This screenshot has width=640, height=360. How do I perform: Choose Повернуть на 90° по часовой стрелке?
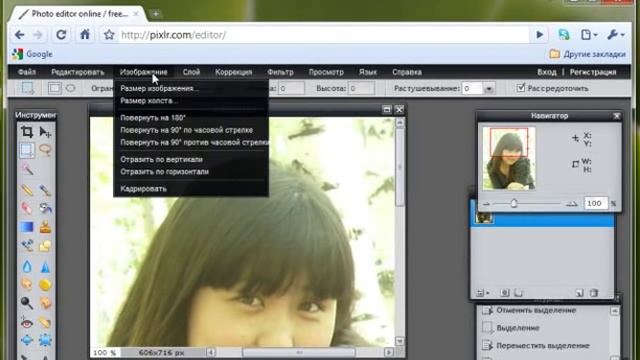tap(187, 130)
